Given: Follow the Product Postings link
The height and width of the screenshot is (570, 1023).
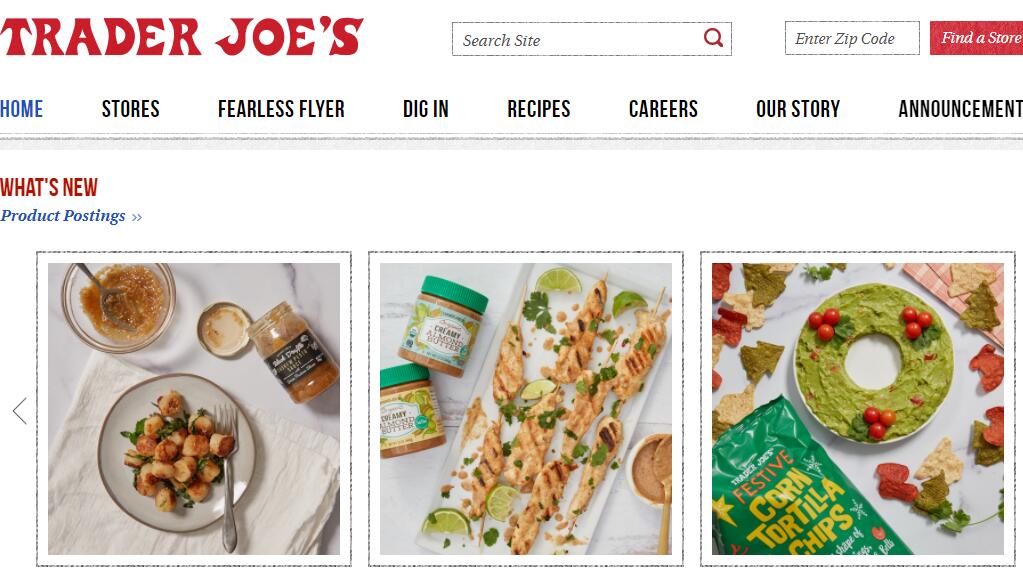Looking at the screenshot, I should pos(63,216).
